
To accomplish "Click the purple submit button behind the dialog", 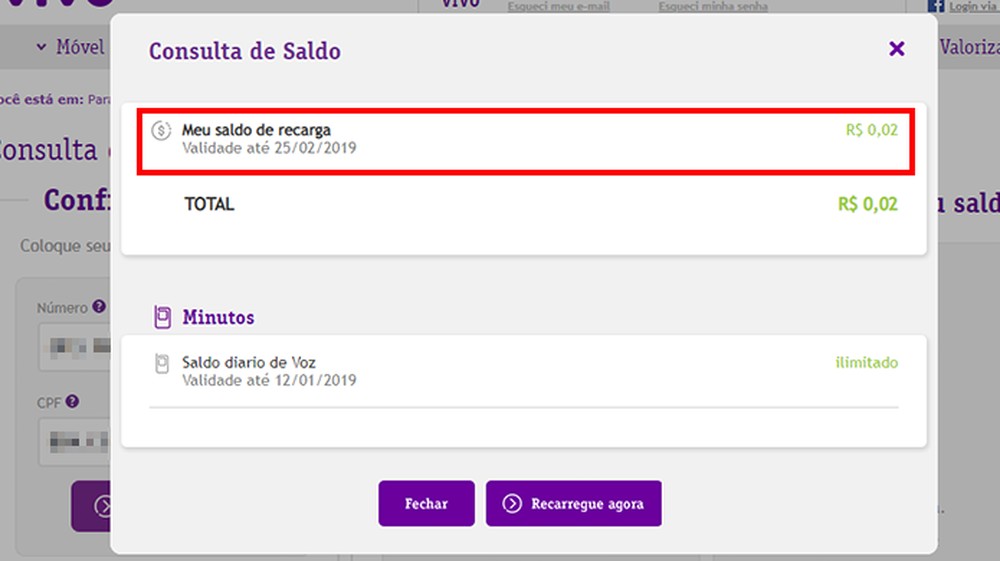I will [x=91, y=506].
